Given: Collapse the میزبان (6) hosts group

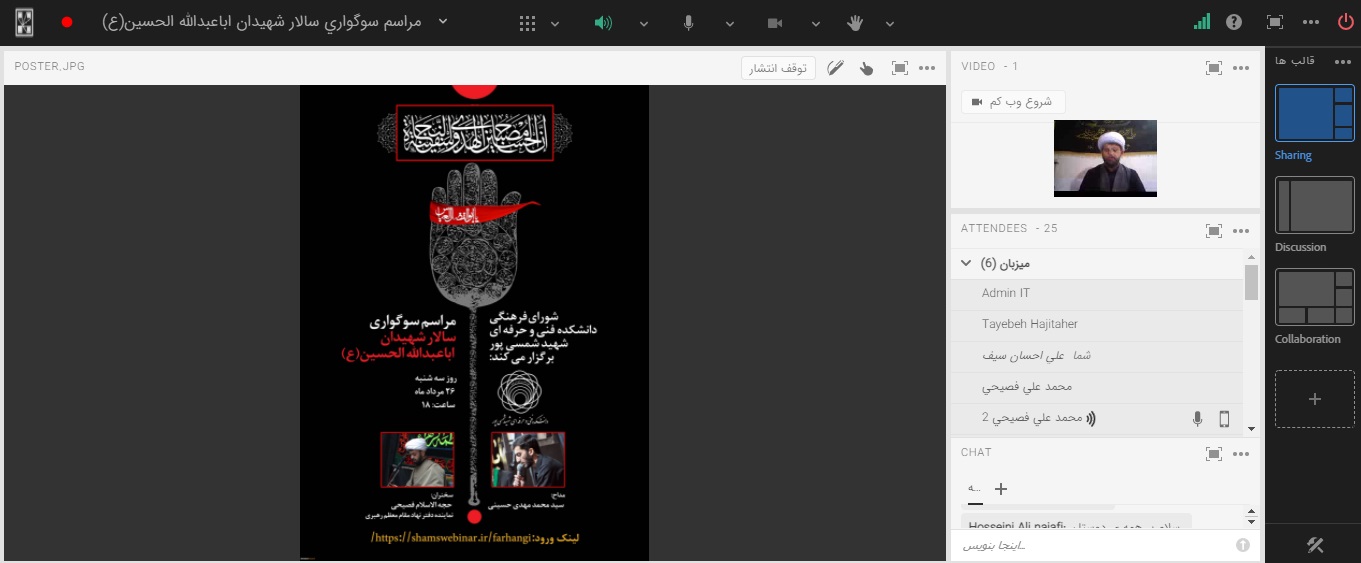Looking at the screenshot, I should [966, 264].
